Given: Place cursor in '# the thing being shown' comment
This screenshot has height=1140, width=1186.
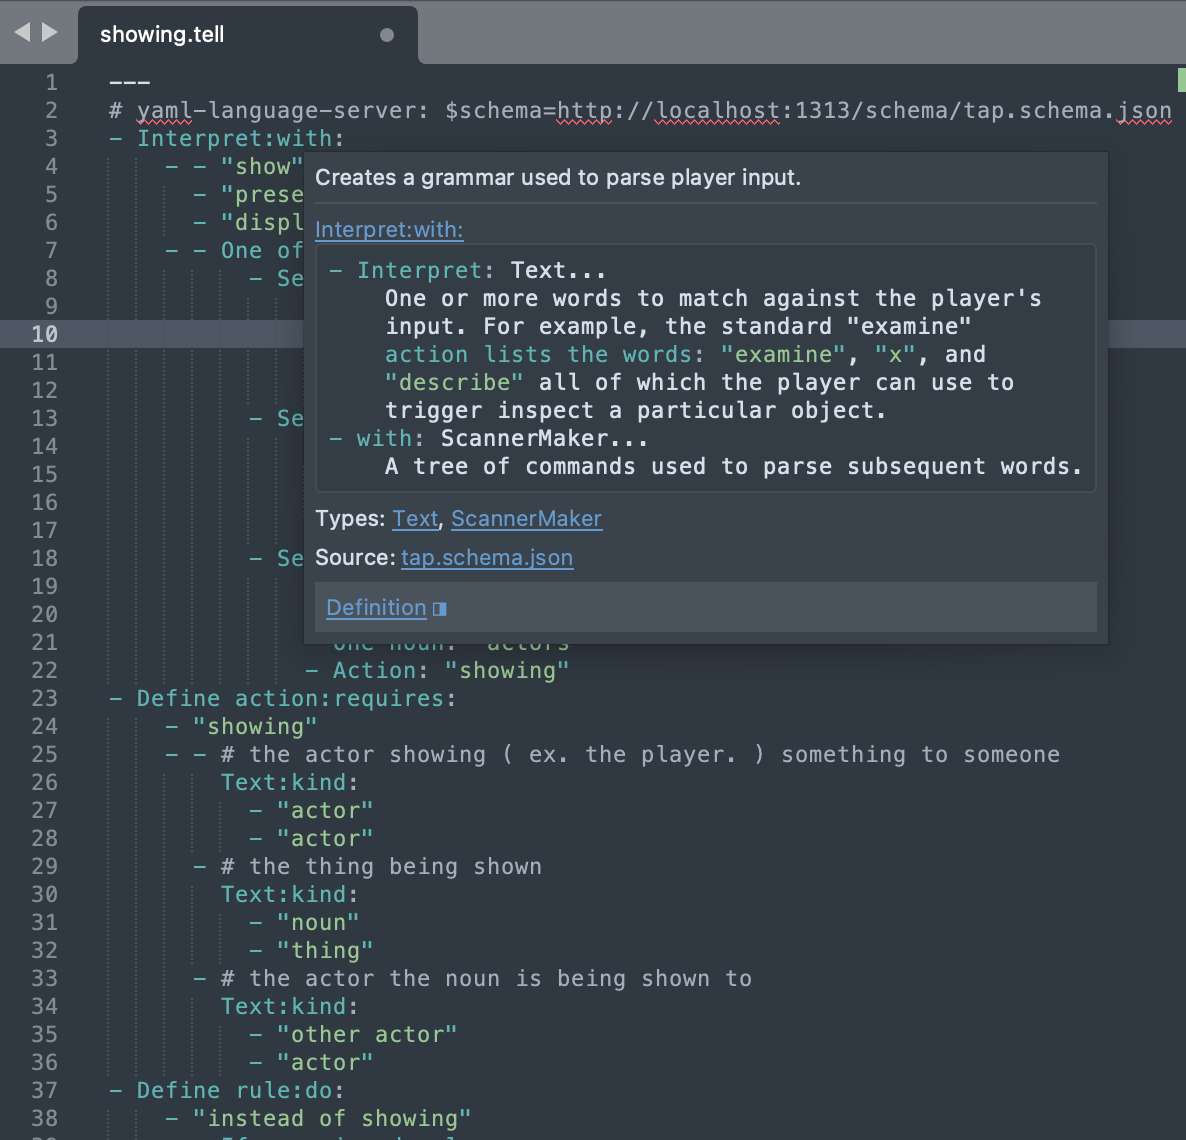Looking at the screenshot, I should 381,866.
